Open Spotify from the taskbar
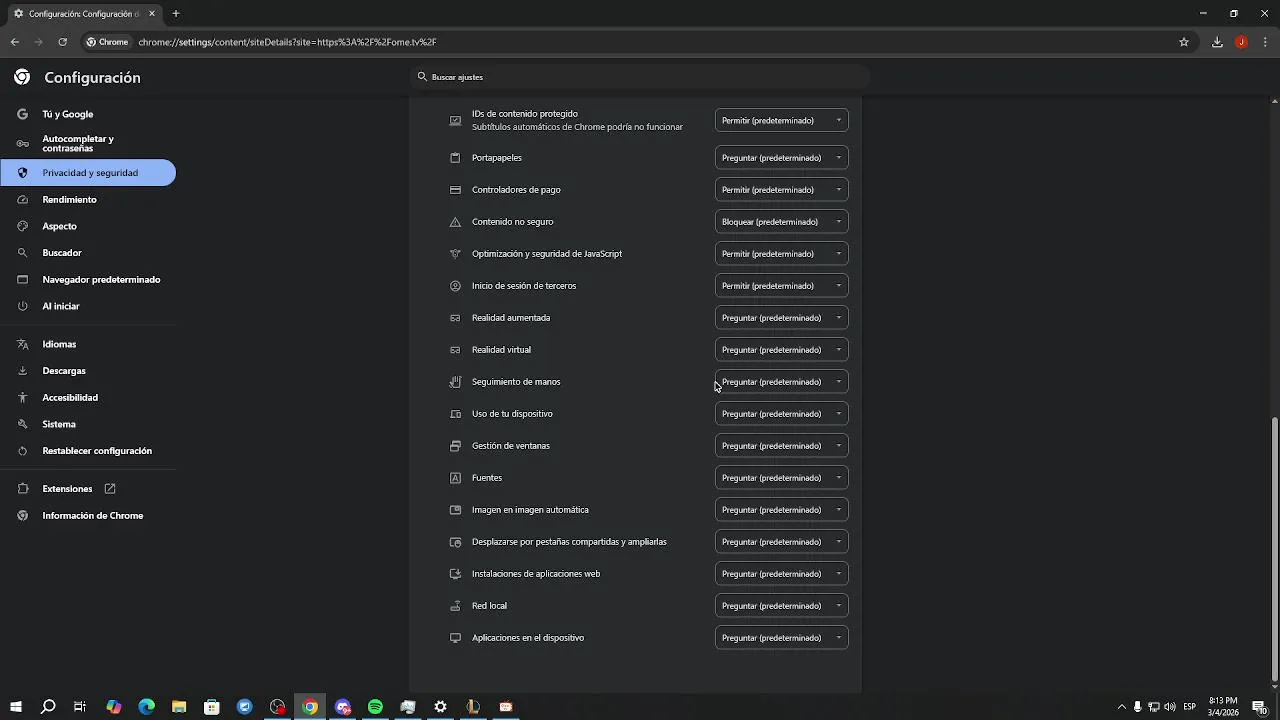 [375, 707]
